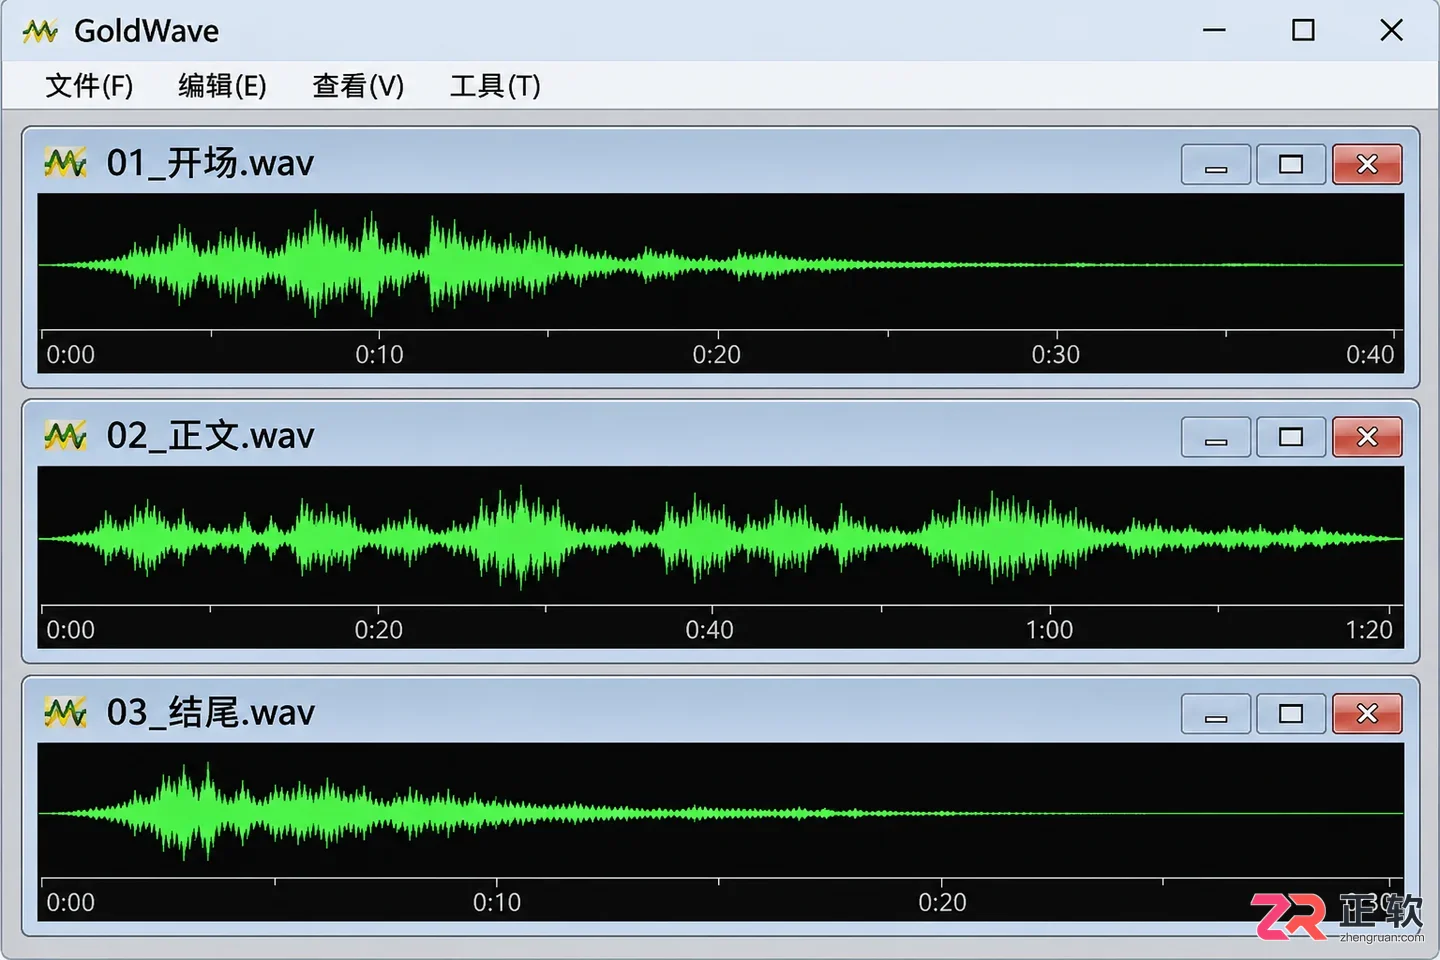
Task: Click the waveform of 01_开场.wav
Action: tap(720, 262)
